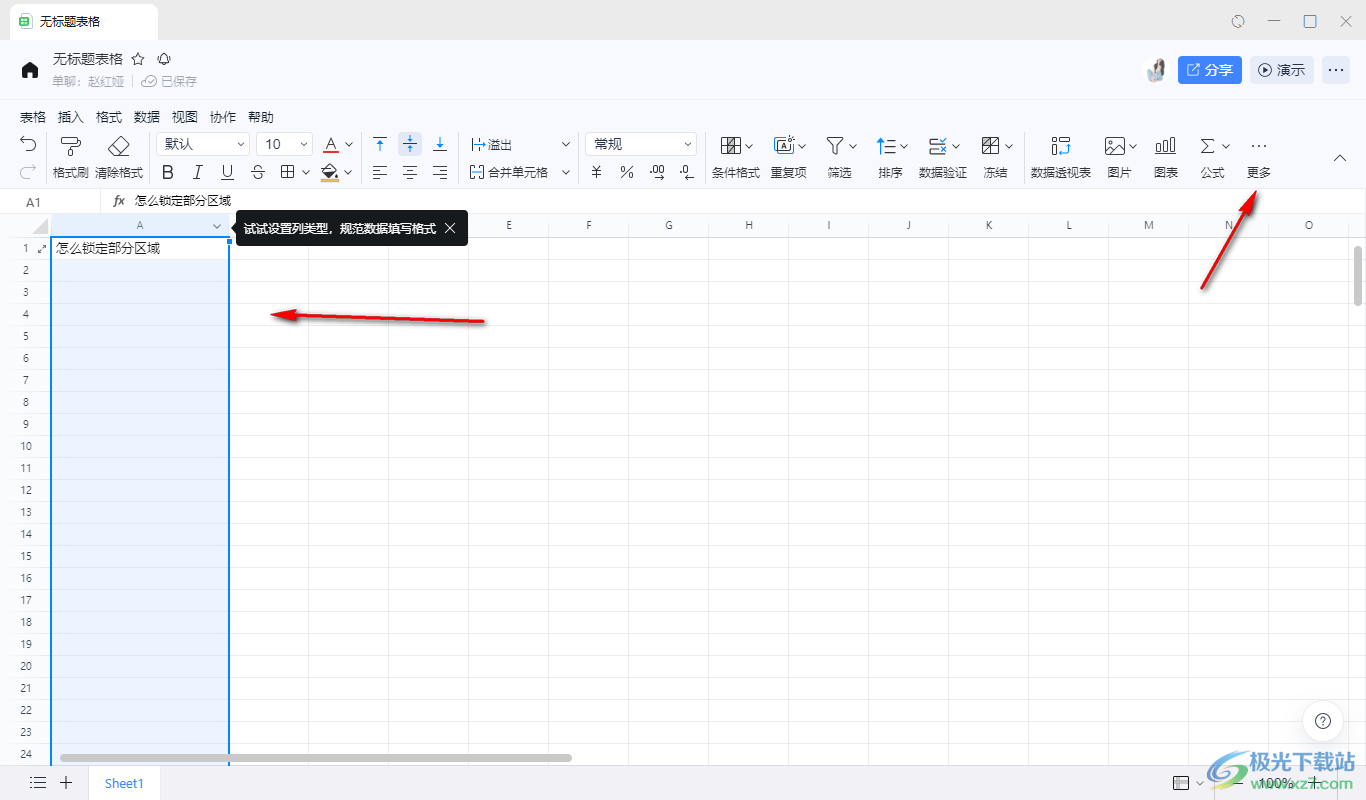Screen dimensions: 1366x800
Task: Open the 默认 font family dropdown
Action: click(x=203, y=144)
